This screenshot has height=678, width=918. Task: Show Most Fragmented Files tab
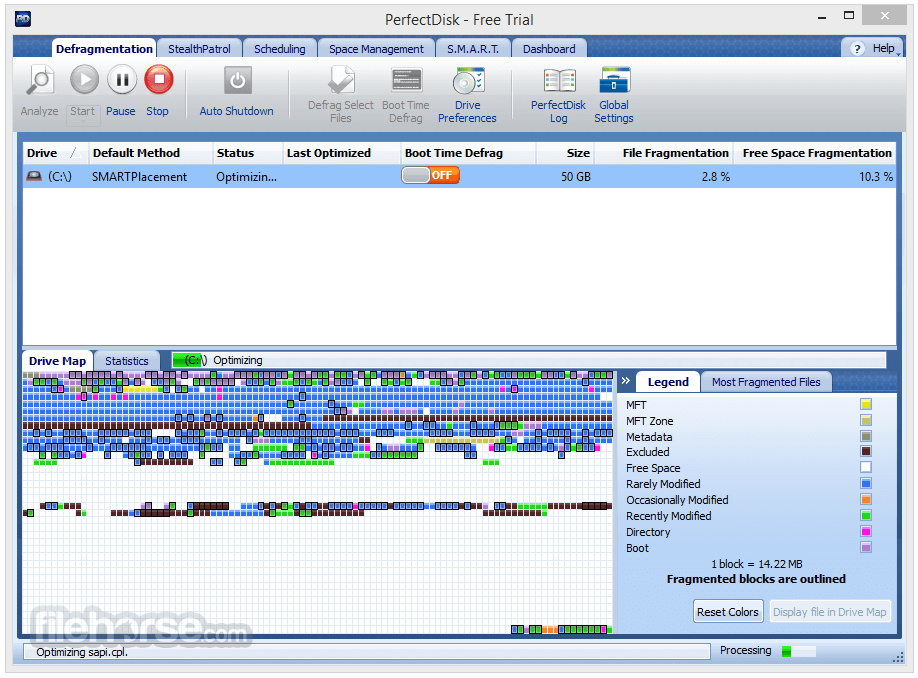tap(766, 382)
